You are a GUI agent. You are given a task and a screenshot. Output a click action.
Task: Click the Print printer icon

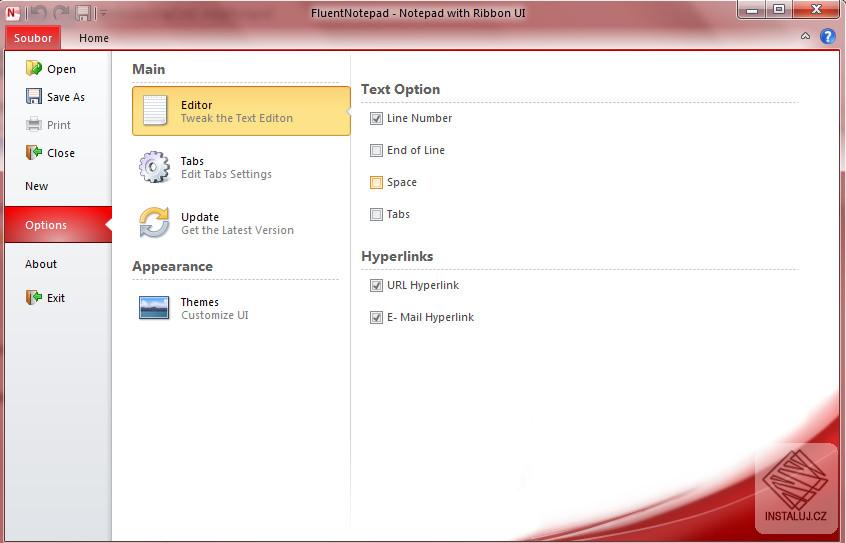33,125
